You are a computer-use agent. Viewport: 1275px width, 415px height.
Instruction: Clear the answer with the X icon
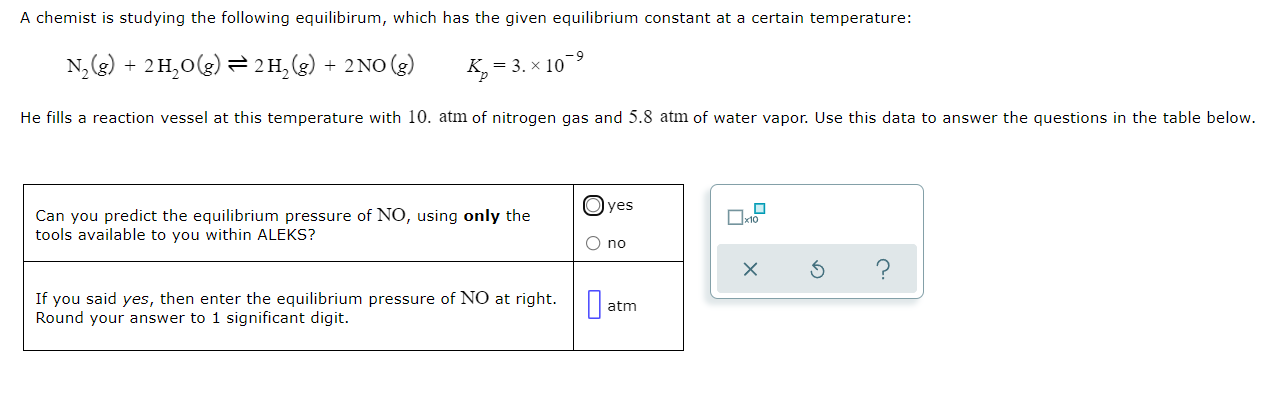[x=750, y=270]
